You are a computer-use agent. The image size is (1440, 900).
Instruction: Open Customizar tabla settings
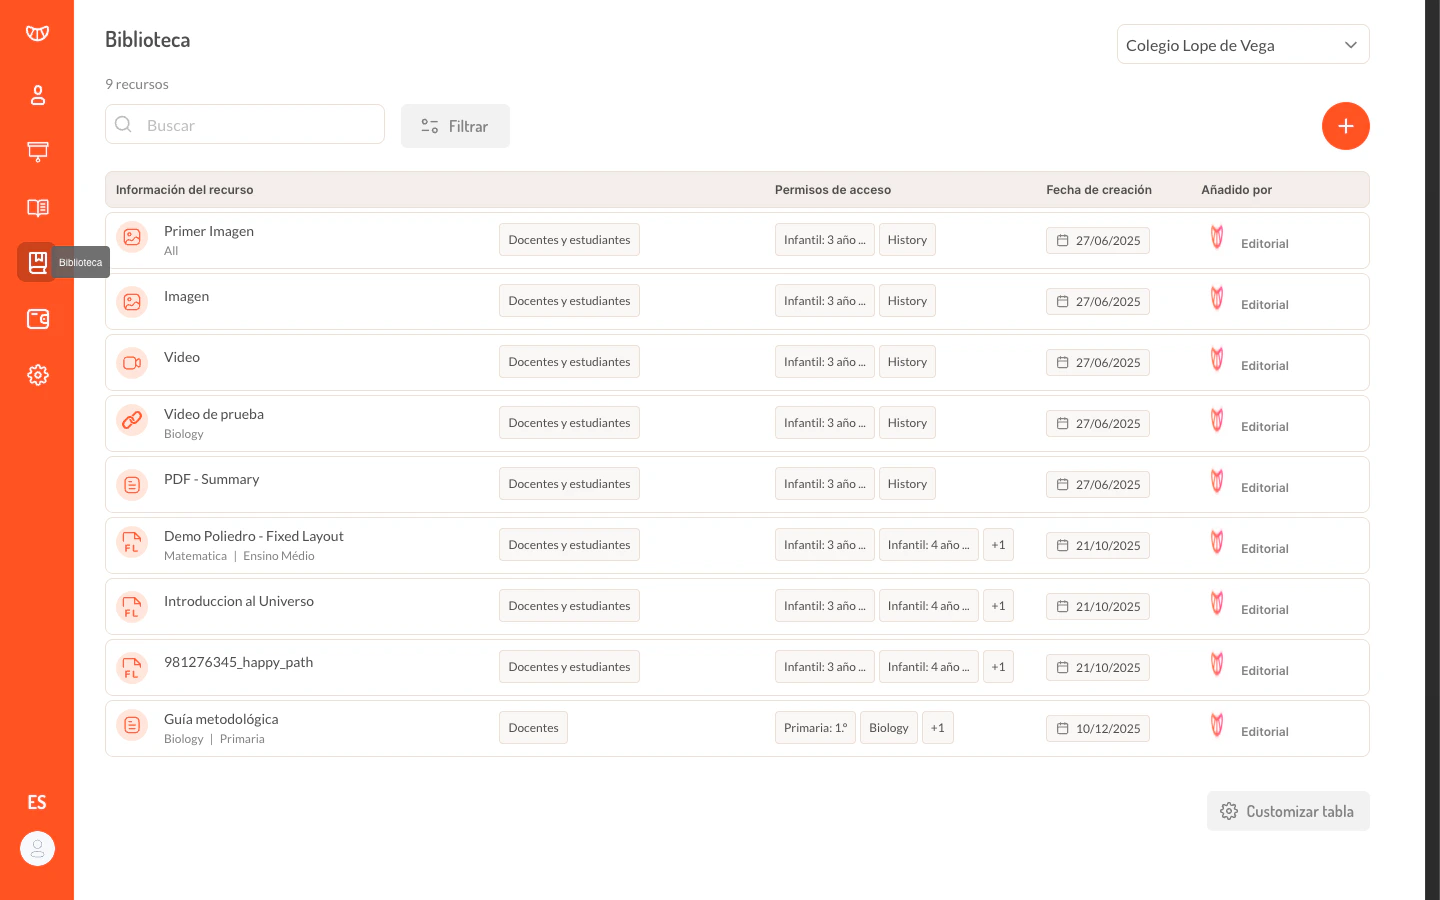point(1288,811)
